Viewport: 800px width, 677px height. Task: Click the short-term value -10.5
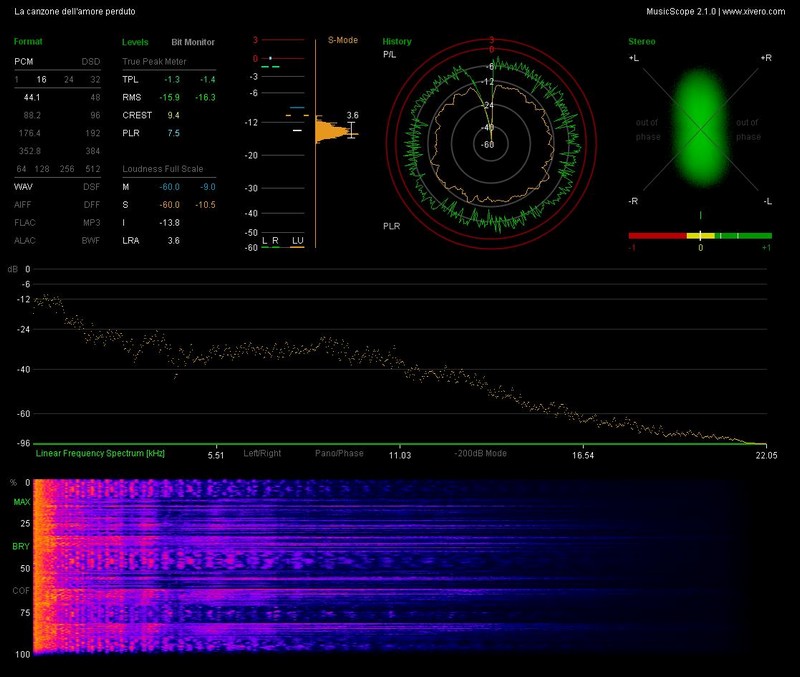[205, 205]
